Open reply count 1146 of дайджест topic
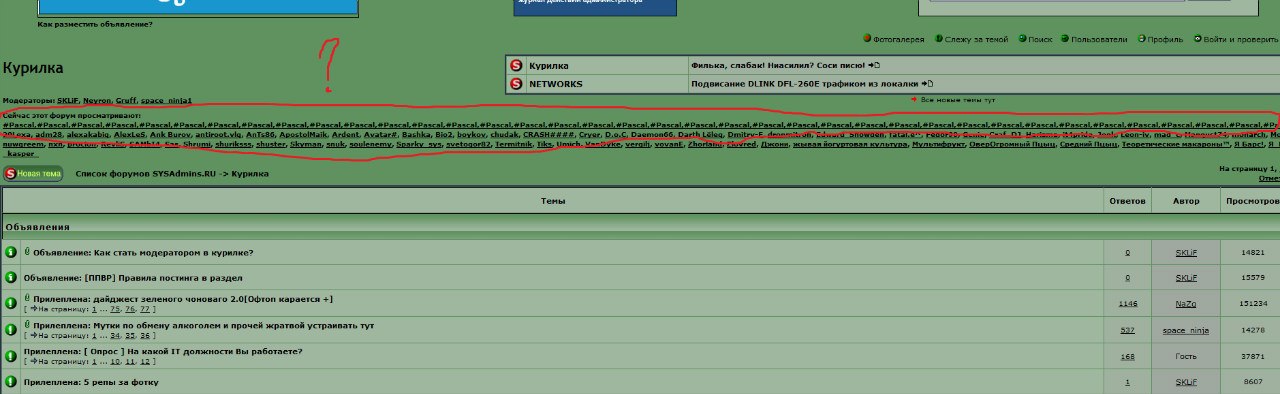This screenshot has width=1280, height=394. (1127, 303)
